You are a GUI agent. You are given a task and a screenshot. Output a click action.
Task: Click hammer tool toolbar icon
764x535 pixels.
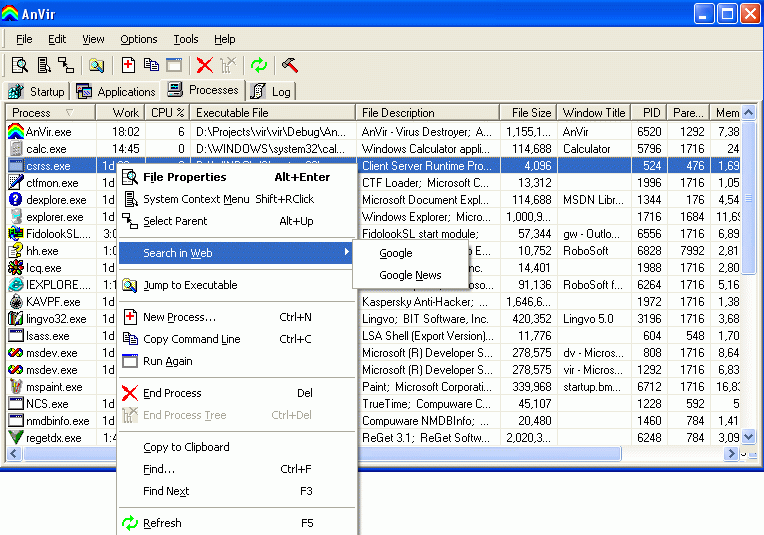tap(289, 65)
